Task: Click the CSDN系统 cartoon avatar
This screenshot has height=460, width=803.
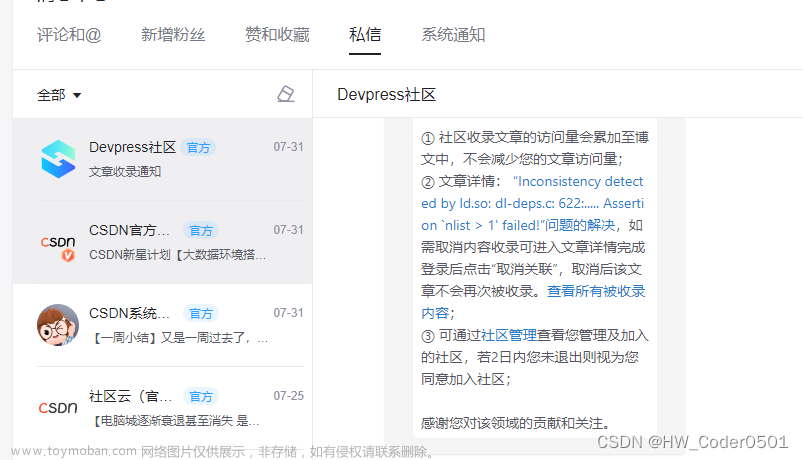Action: (58, 325)
